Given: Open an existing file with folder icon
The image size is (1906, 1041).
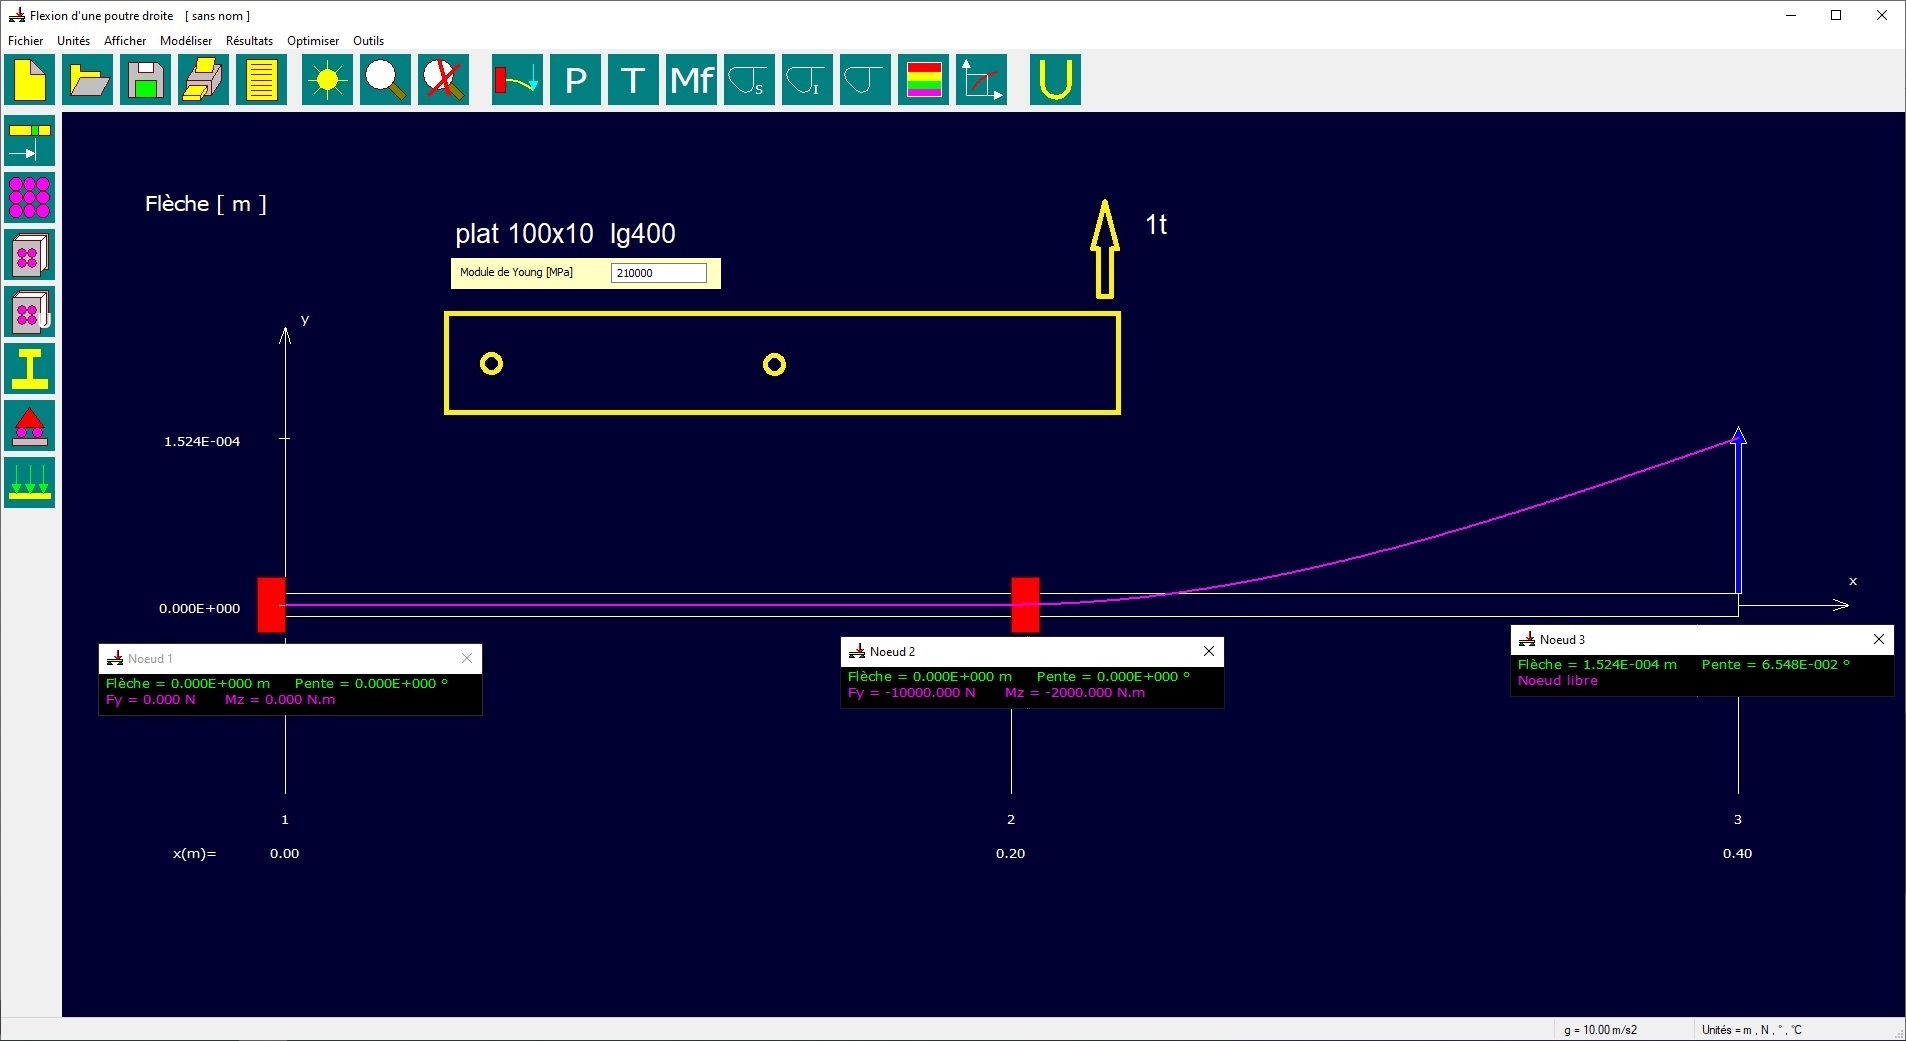Looking at the screenshot, I should (x=88, y=80).
